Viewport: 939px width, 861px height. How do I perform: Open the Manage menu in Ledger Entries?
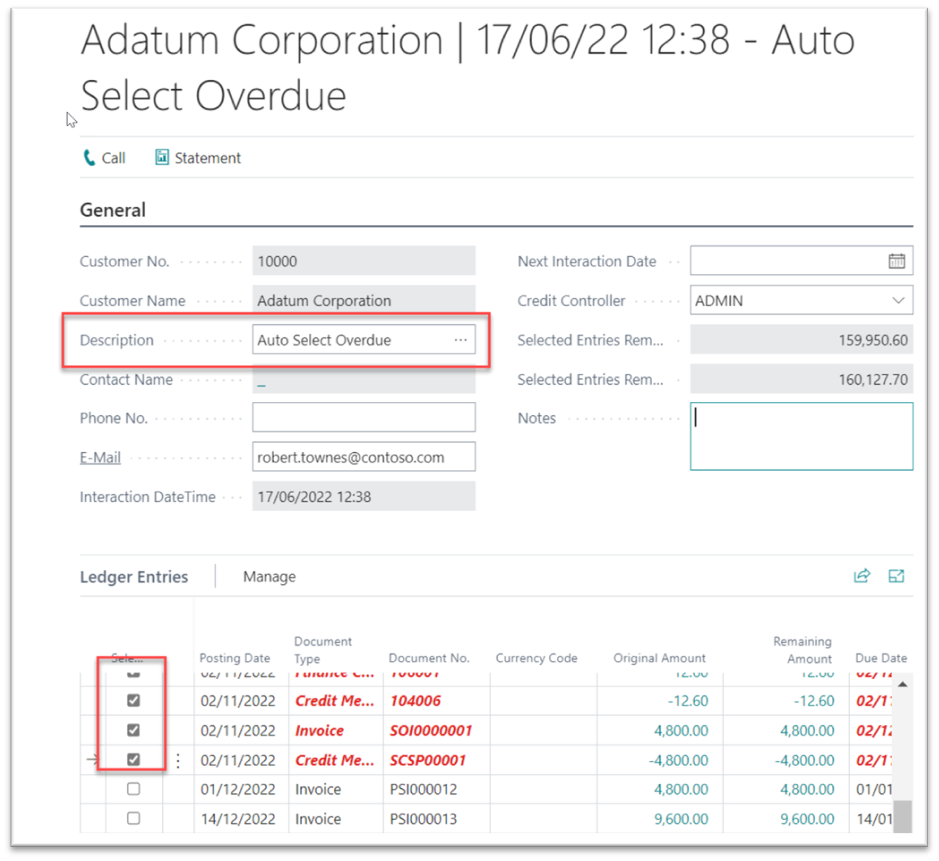pos(269,577)
